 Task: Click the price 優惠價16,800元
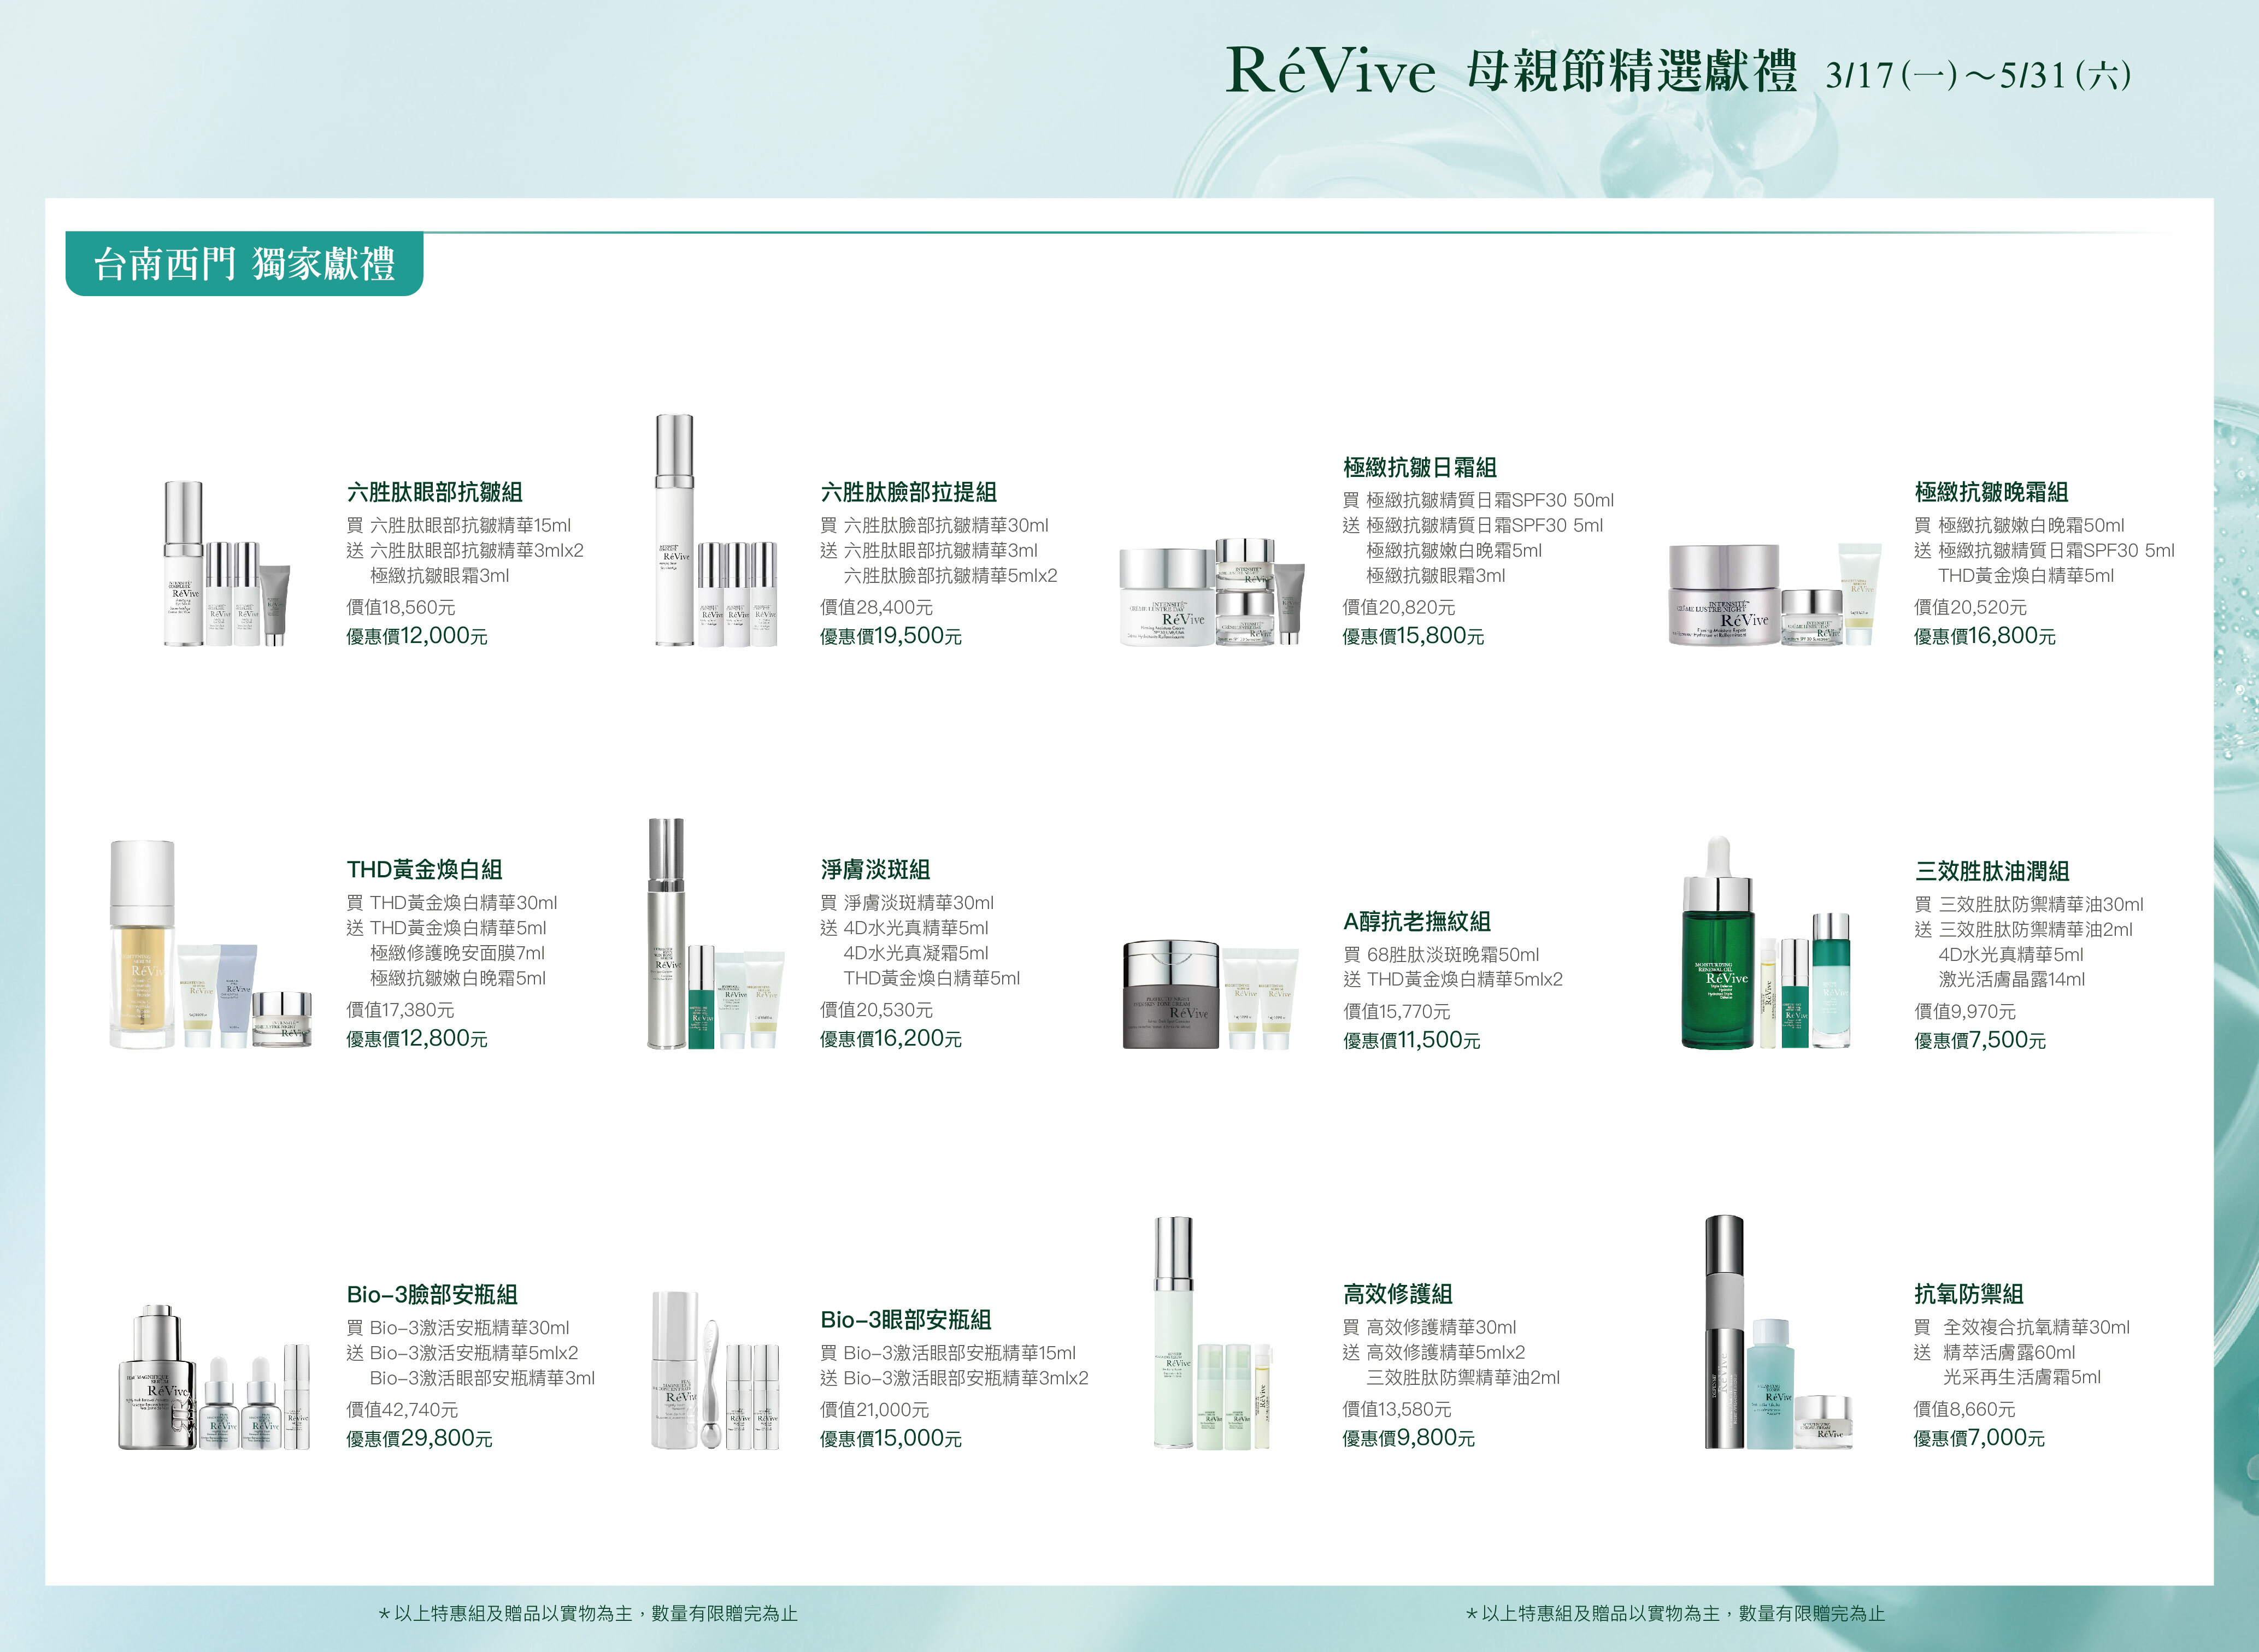point(1985,636)
